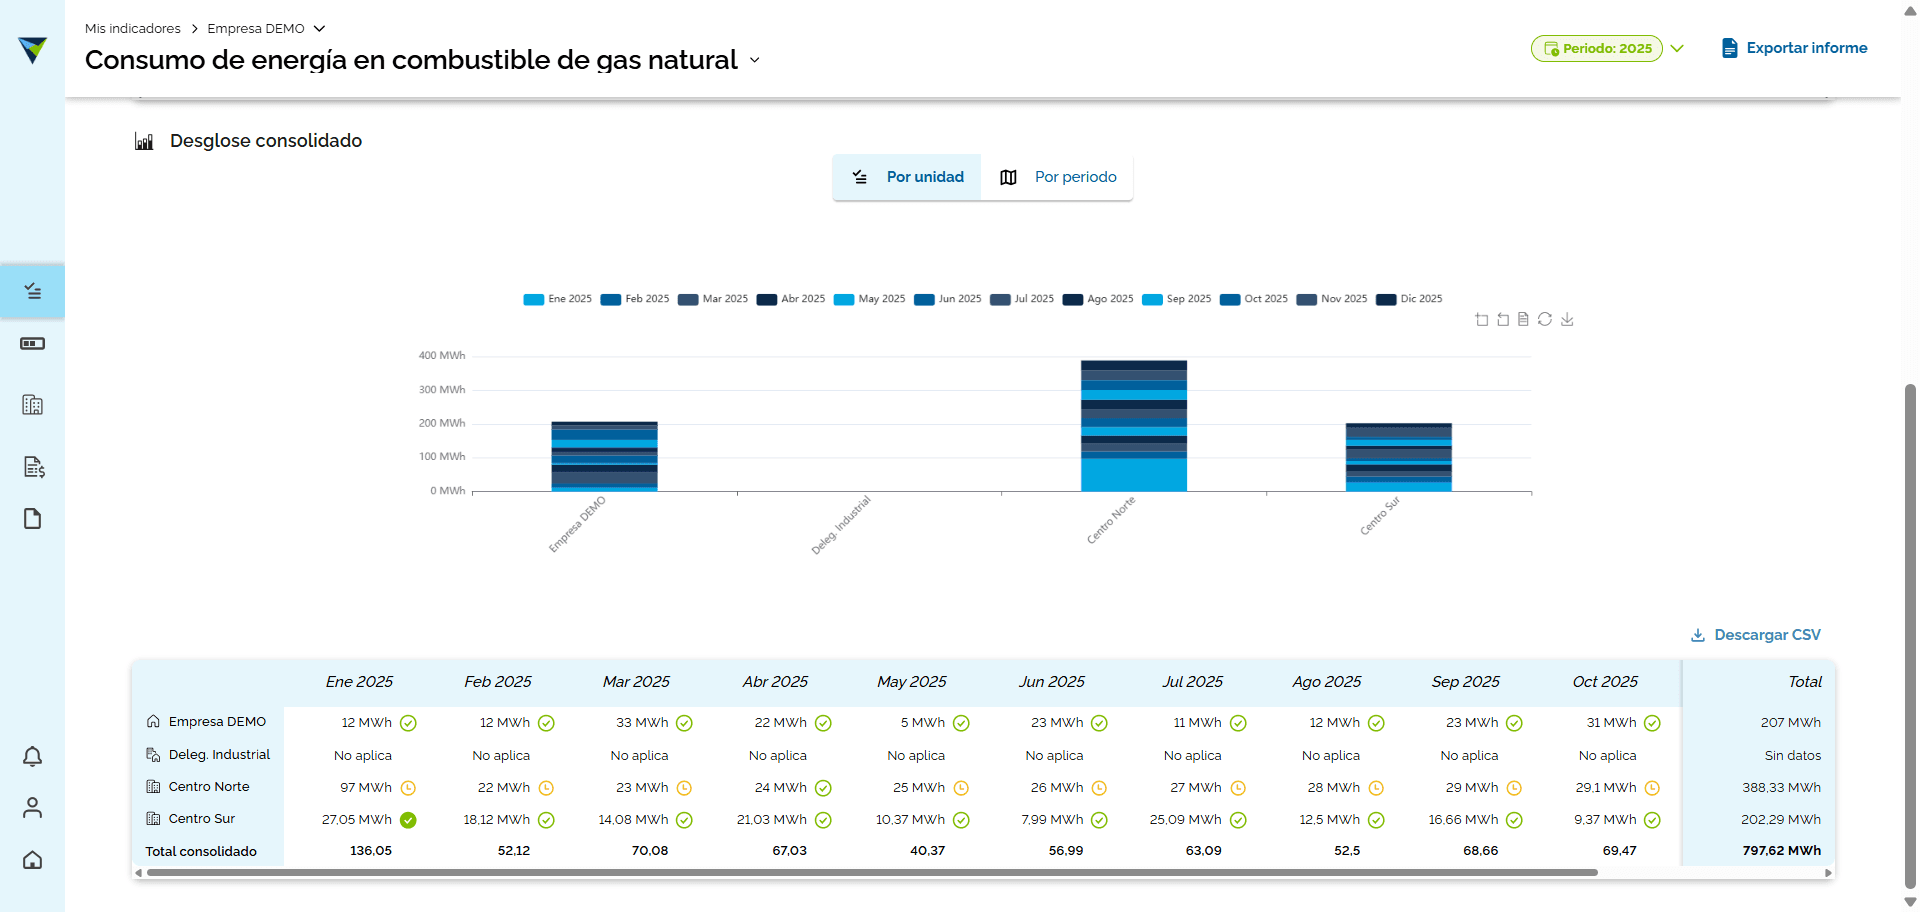Toggle the Ago 2025 legend series
Viewport: 1920px width, 912px height.
click(1097, 299)
